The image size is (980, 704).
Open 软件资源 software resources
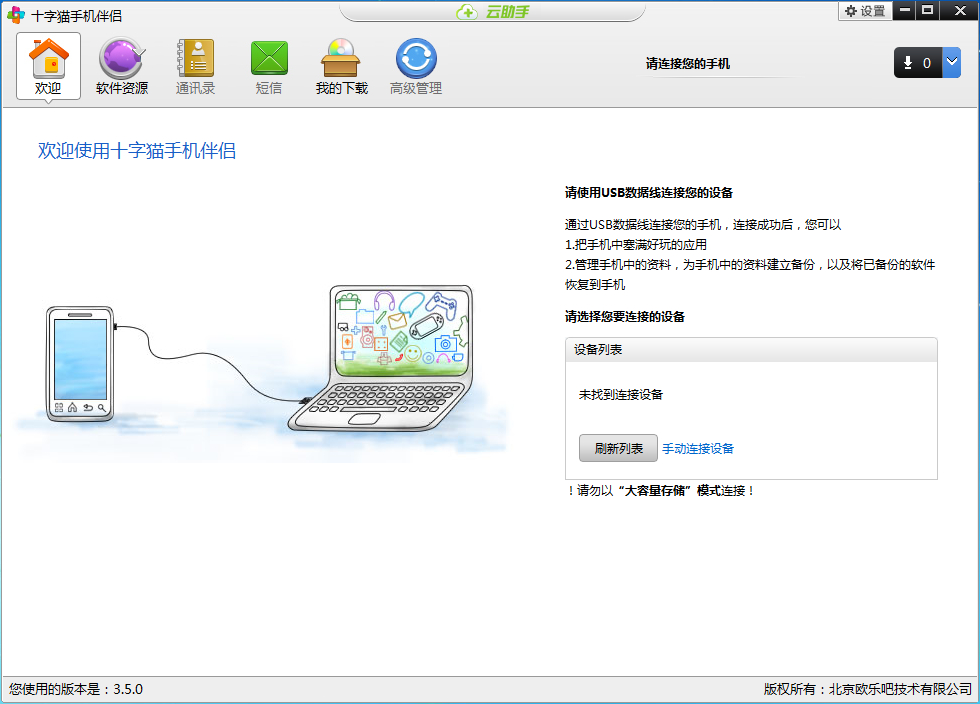click(x=122, y=66)
